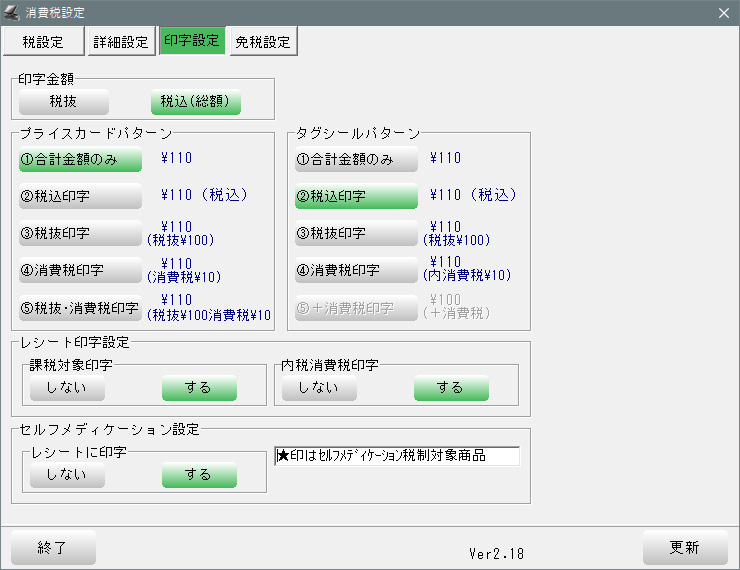The width and height of the screenshot is (740, 570).
Task: Enable 内税消費税印字 with する
Action: click(451, 387)
